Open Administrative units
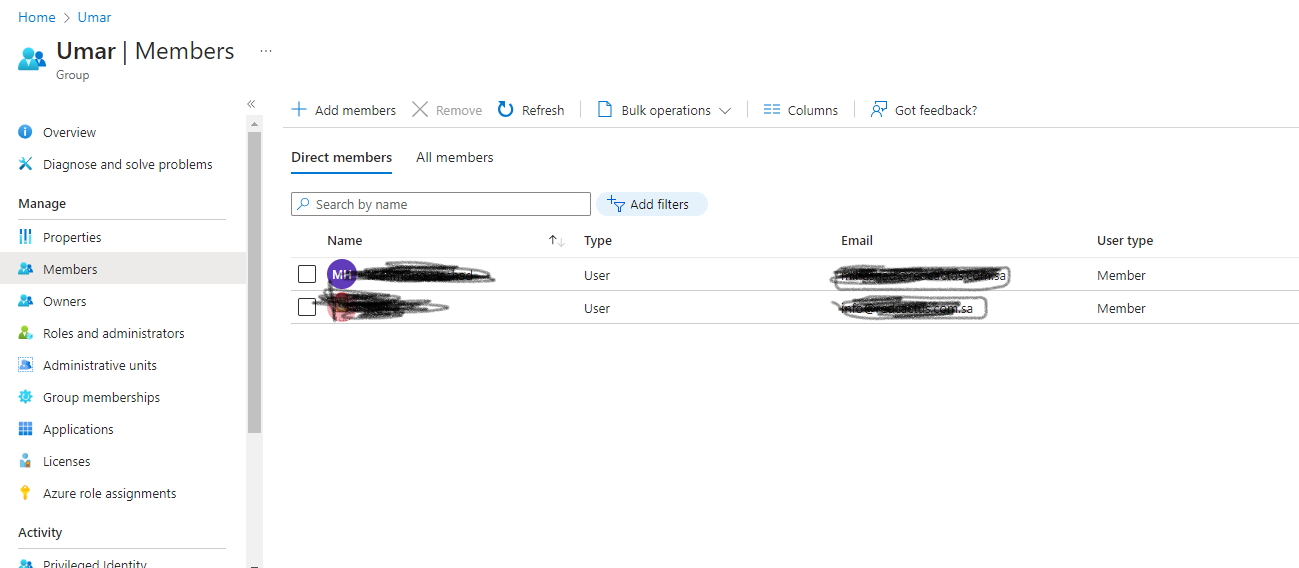1299x568 pixels. pyautogui.click(x=100, y=365)
